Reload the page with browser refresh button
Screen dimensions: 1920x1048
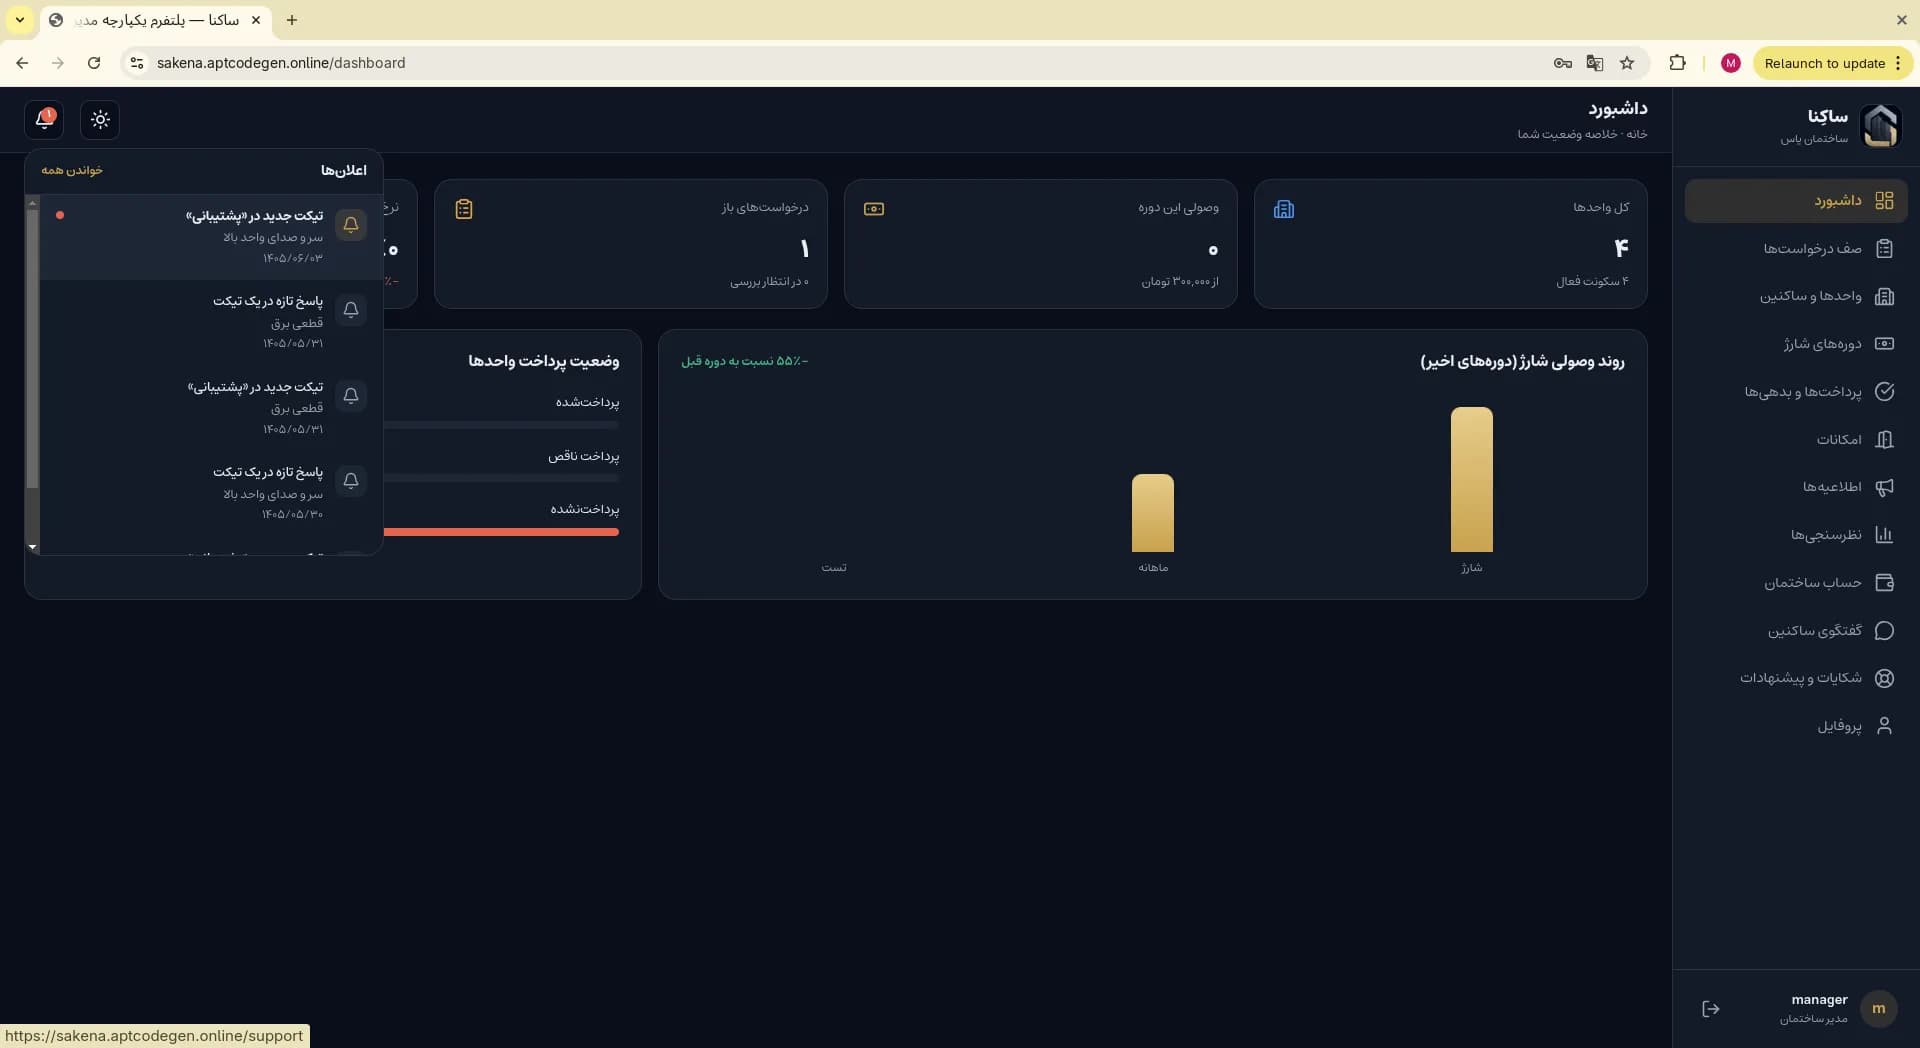(94, 63)
